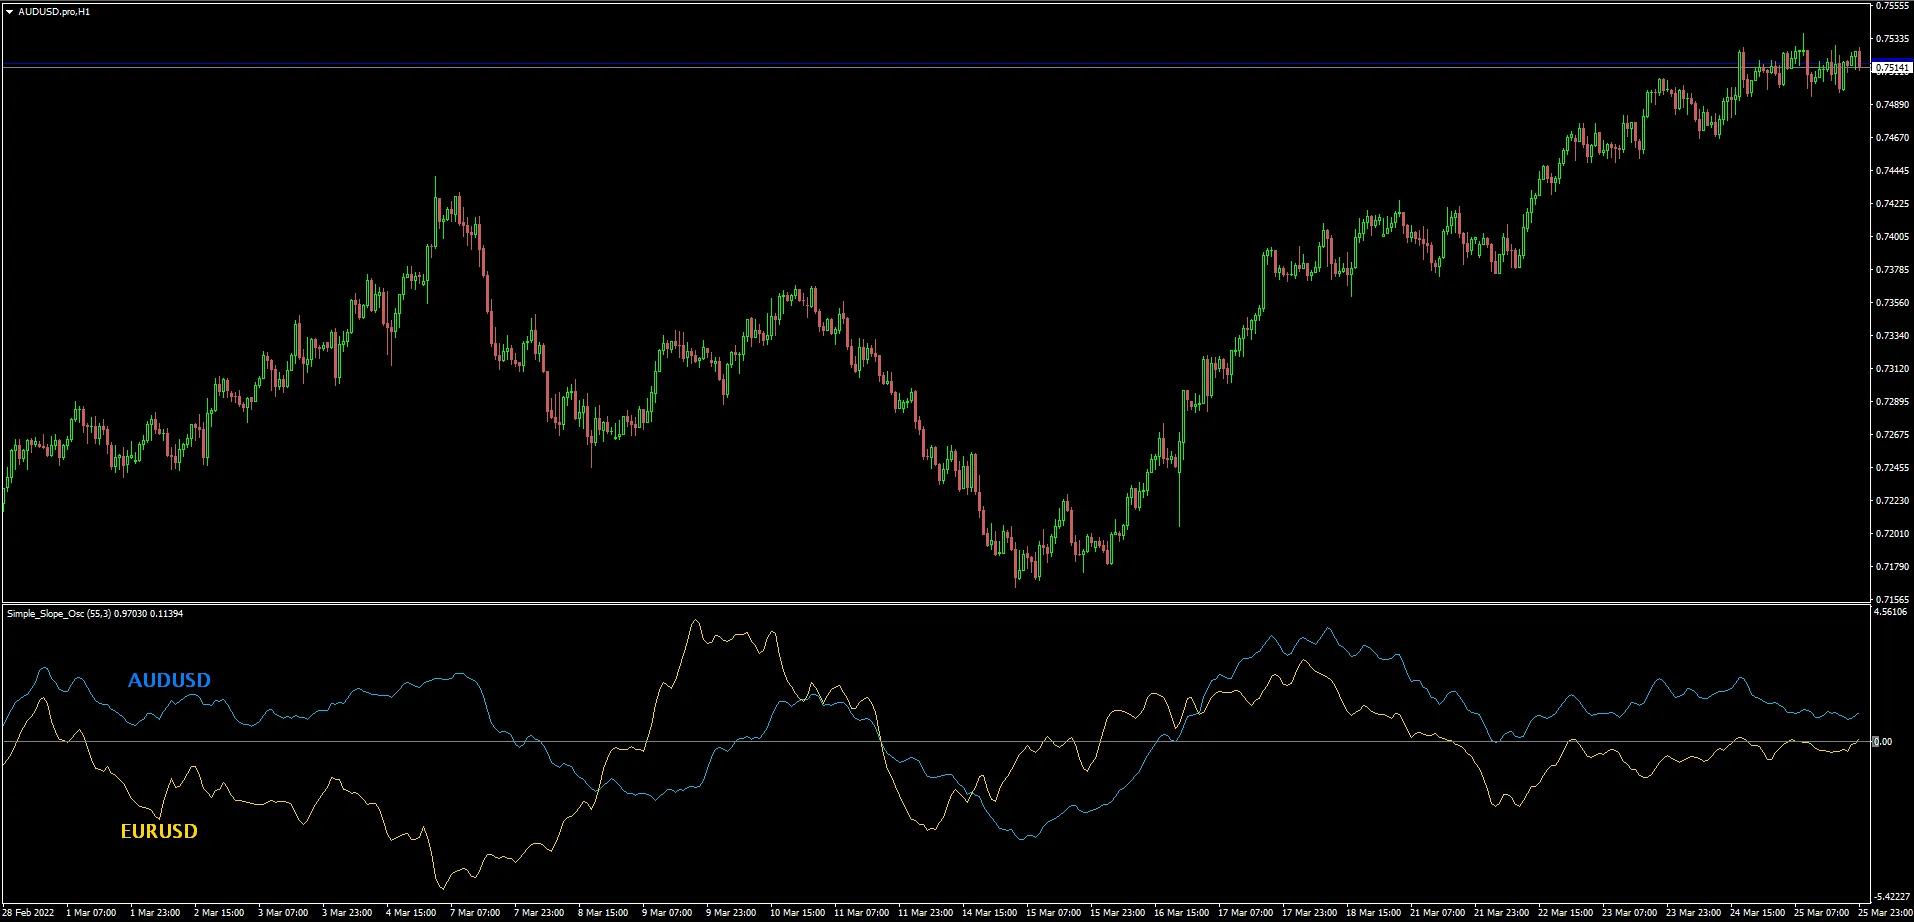Click the yellow EURUSD text label
The width and height of the screenshot is (1914, 922).
point(159,831)
